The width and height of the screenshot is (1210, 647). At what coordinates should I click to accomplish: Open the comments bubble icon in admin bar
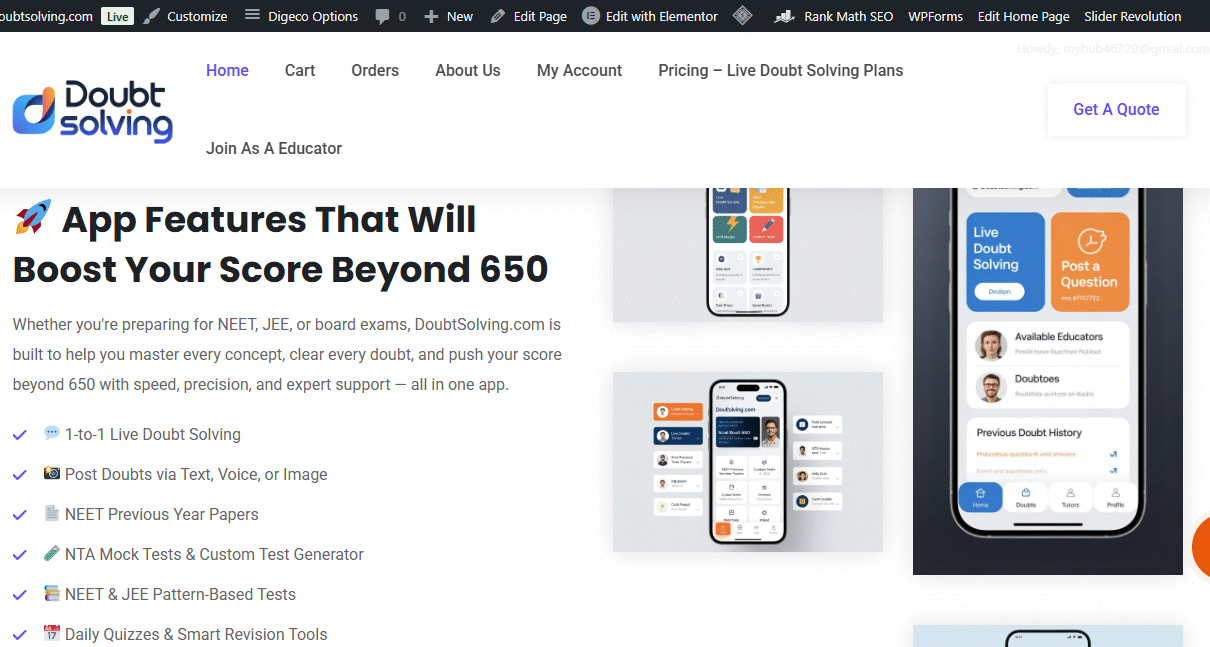383,16
